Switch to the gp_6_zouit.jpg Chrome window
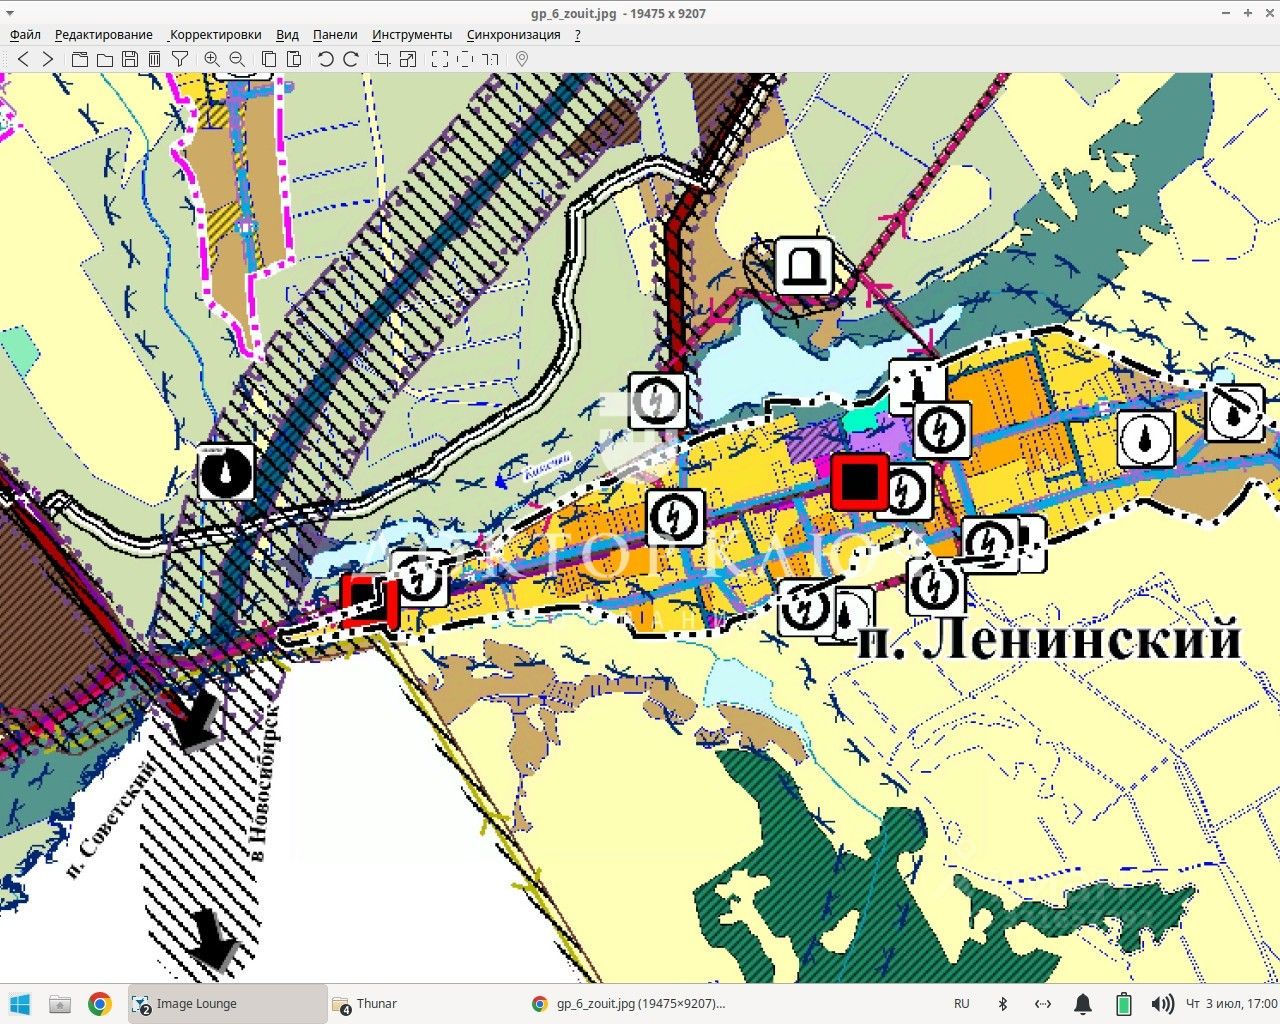The image size is (1280, 1024). pos(627,1004)
